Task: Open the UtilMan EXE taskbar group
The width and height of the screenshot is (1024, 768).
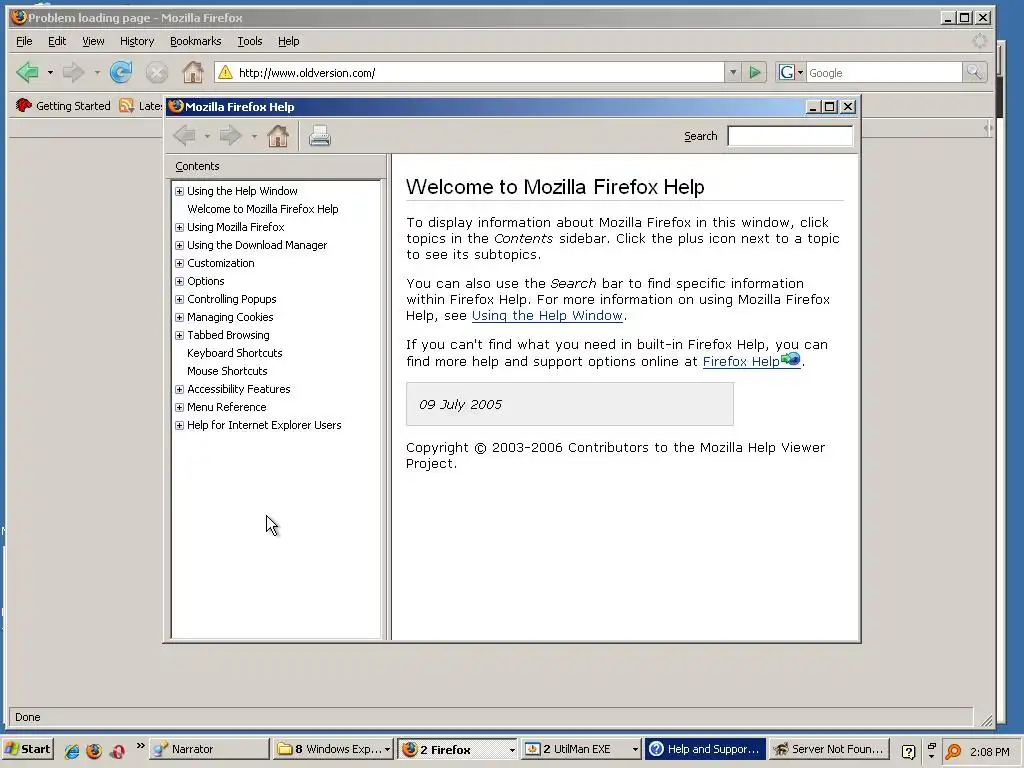Action: pos(581,749)
